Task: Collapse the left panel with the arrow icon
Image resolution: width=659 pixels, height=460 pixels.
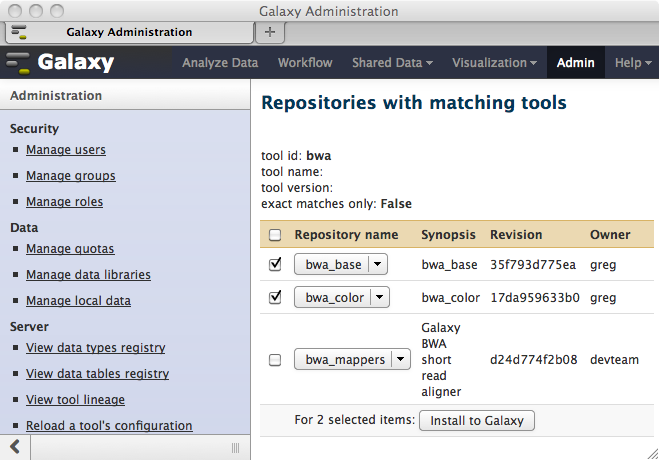Action: tap(15, 447)
